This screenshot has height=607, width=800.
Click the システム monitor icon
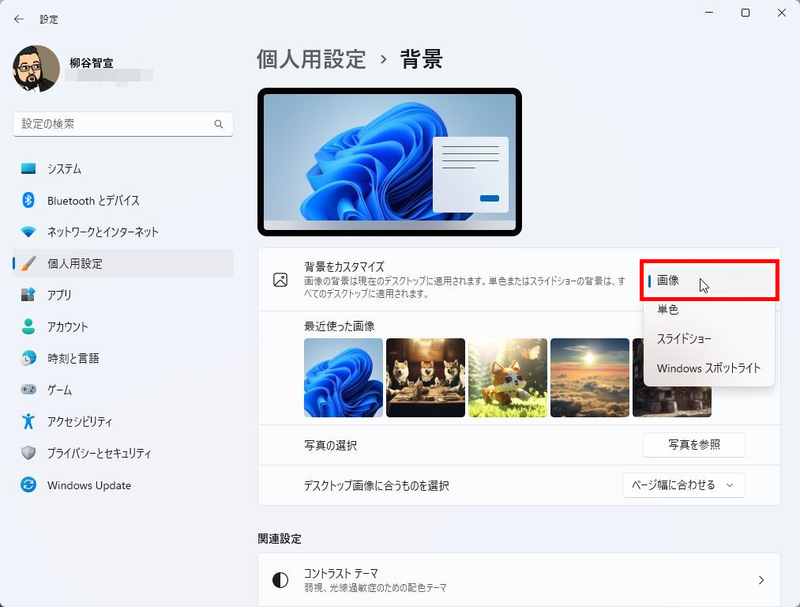[x=28, y=168]
